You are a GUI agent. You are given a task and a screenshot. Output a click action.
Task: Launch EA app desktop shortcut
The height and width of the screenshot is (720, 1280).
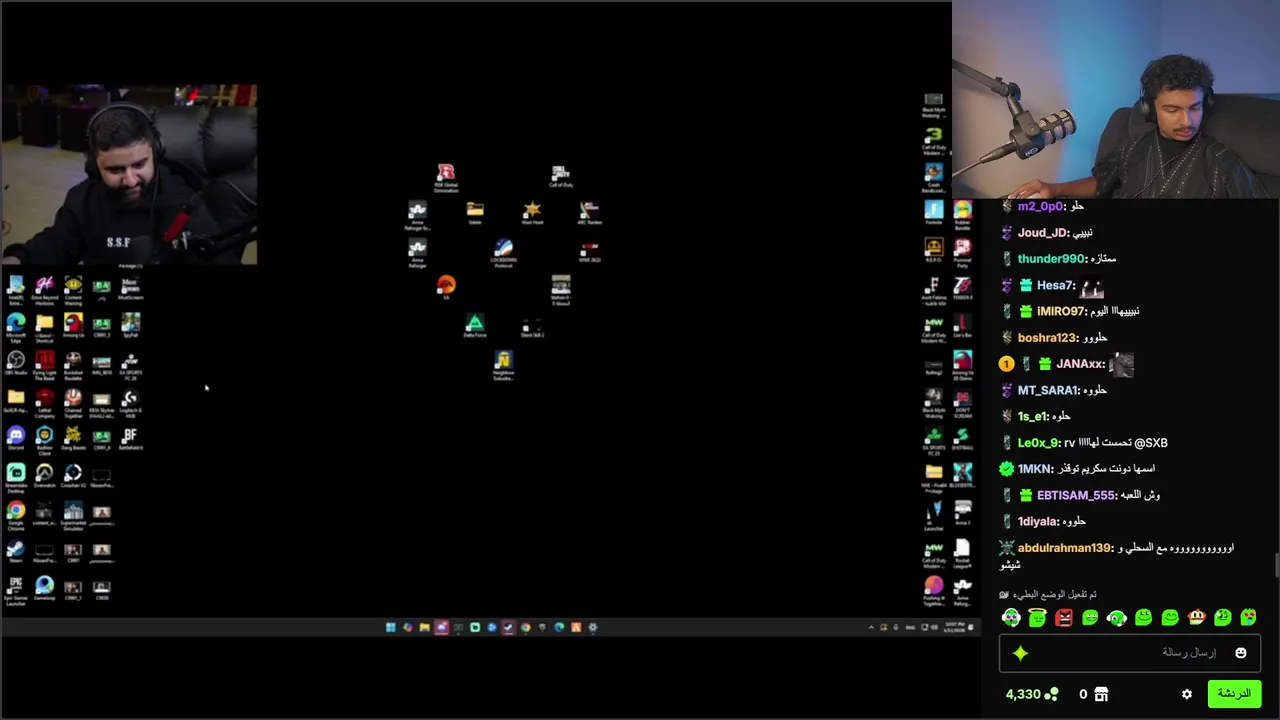(x=446, y=288)
